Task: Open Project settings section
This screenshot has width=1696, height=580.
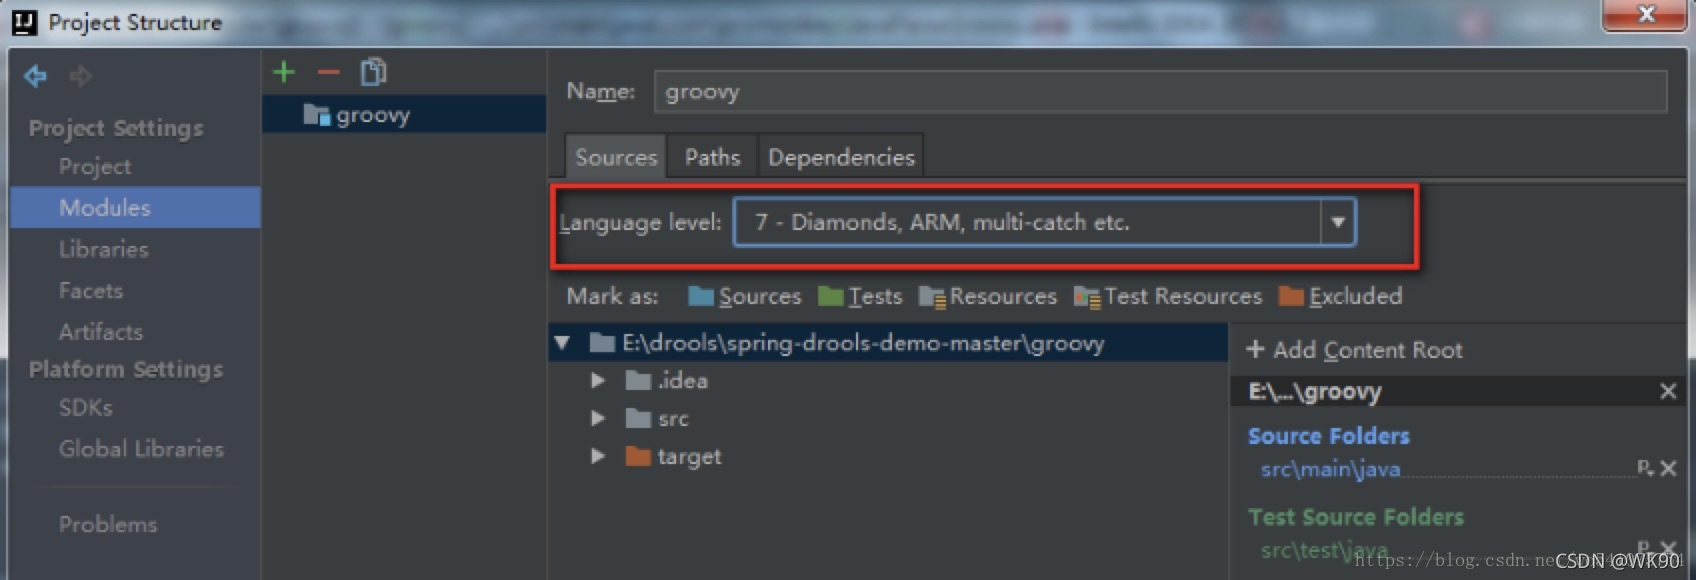Action: (x=95, y=167)
